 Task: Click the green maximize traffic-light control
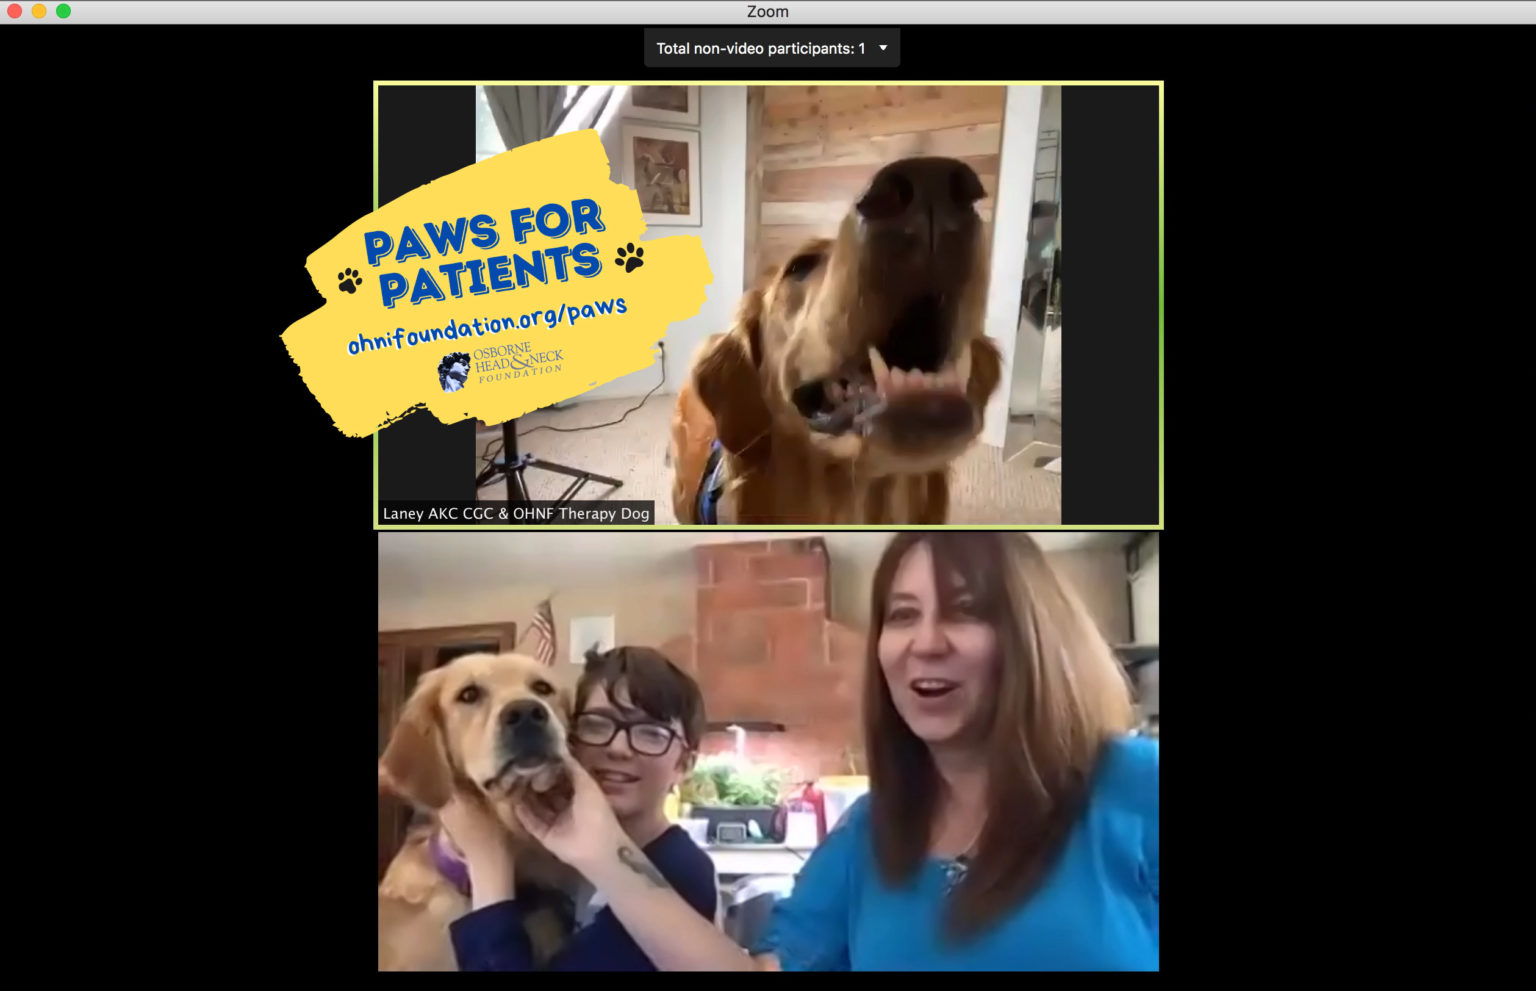click(65, 12)
